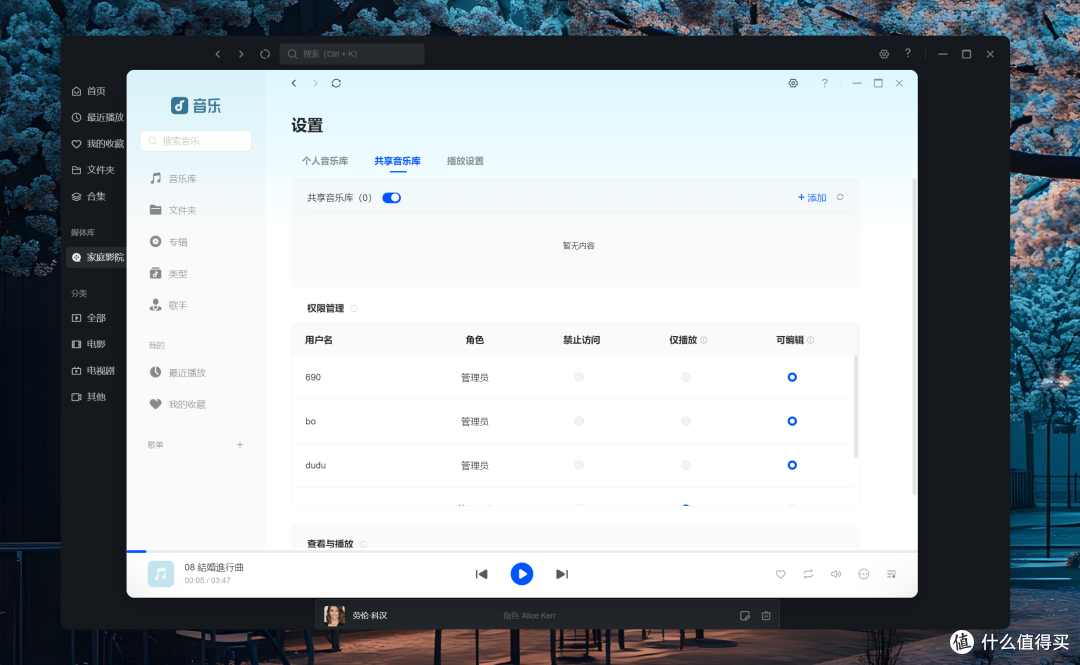
Task: Select 电视剧 category in background window
Action: coord(96,371)
